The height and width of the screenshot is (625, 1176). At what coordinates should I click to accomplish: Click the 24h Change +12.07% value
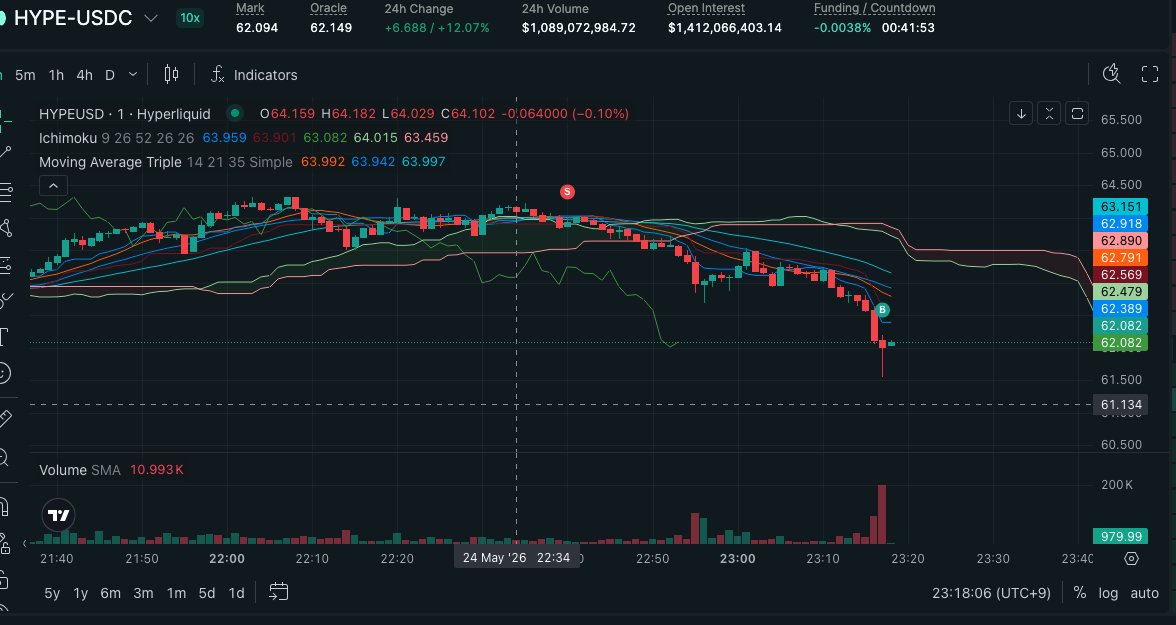[463, 28]
